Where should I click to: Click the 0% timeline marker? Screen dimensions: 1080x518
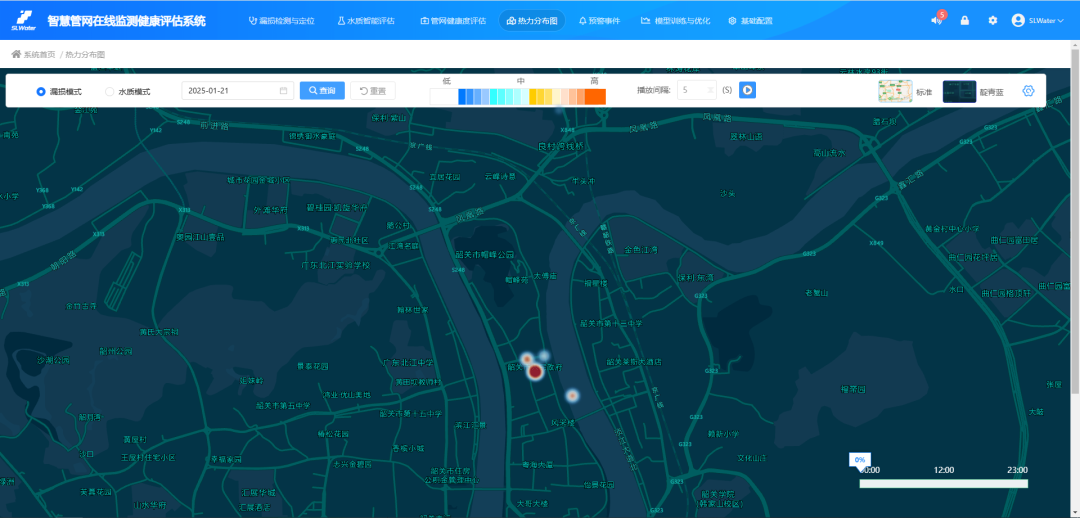(x=860, y=459)
